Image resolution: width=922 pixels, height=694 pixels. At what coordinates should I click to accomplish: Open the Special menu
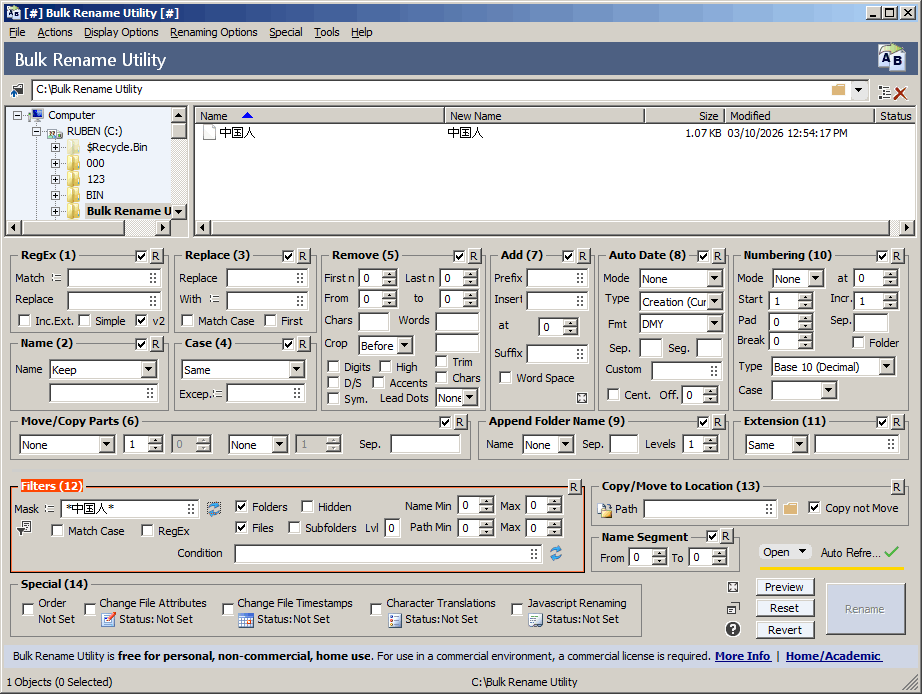(x=286, y=32)
